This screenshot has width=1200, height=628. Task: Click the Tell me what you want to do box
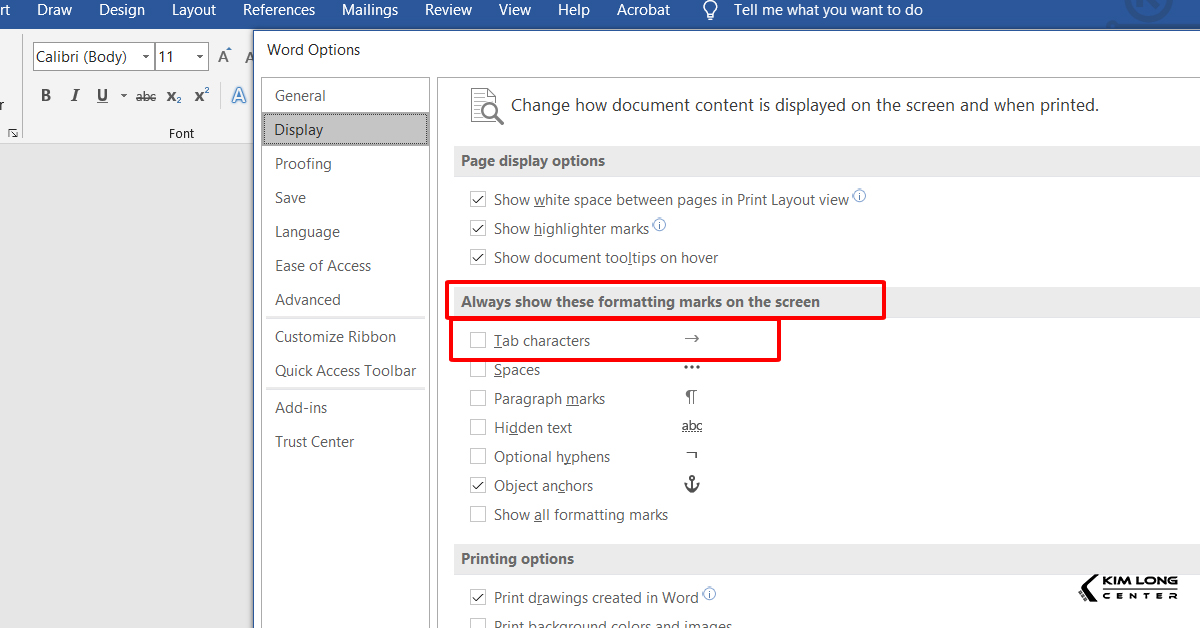pos(828,10)
